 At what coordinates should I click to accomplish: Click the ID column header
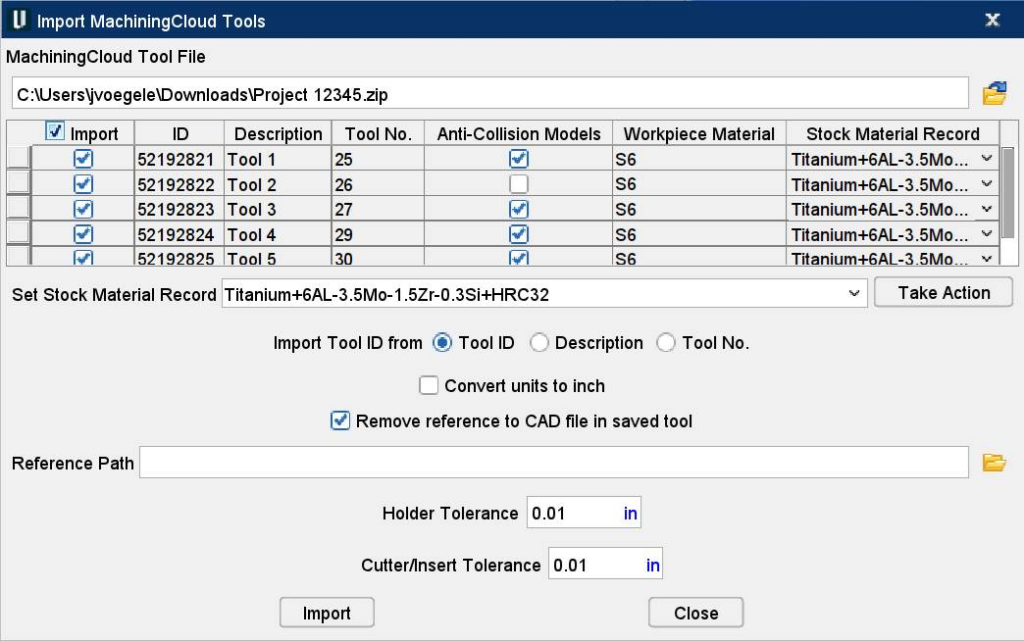point(180,134)
